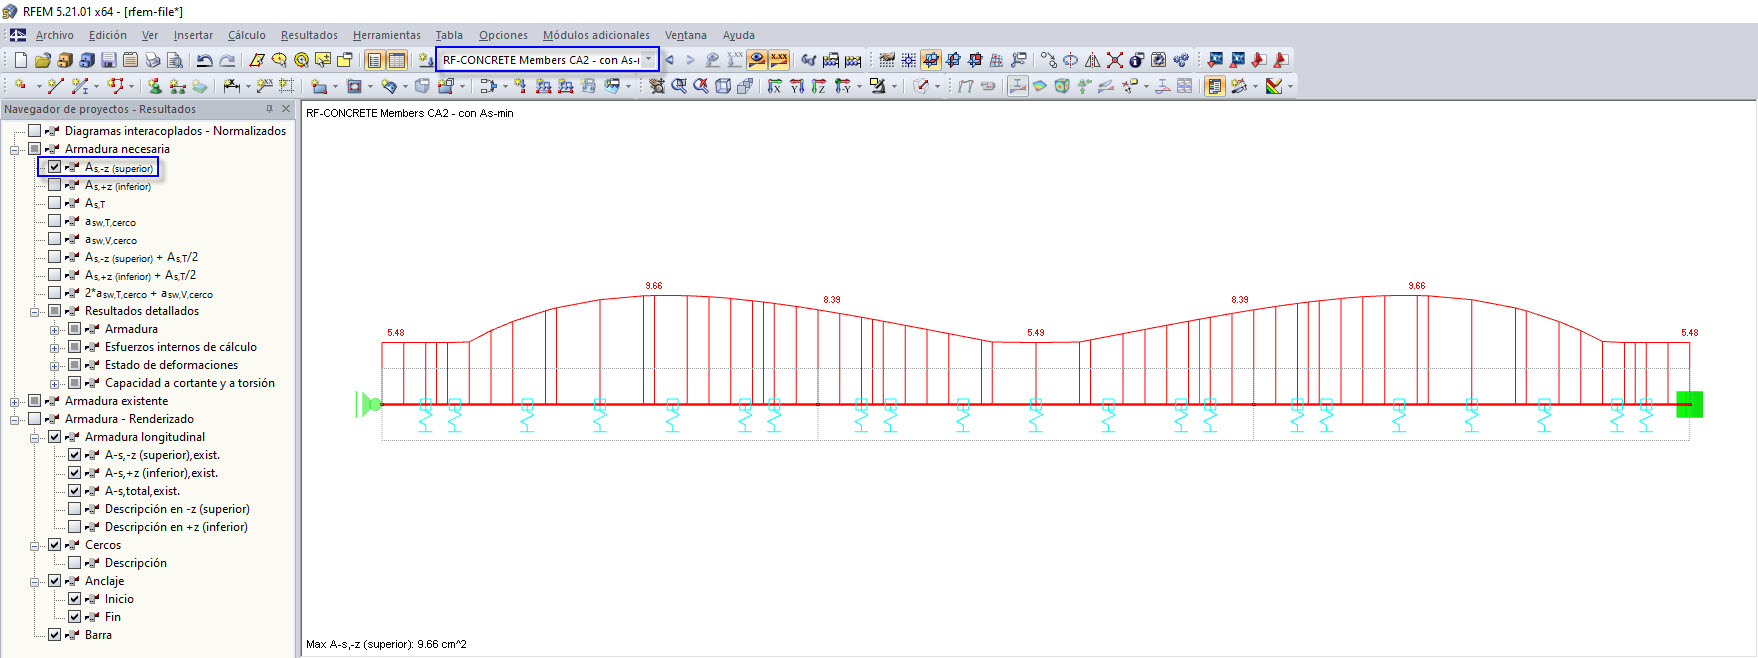
Task: Check Descripción en -z (superior) checkbox
Action: (x=75, y=509)
